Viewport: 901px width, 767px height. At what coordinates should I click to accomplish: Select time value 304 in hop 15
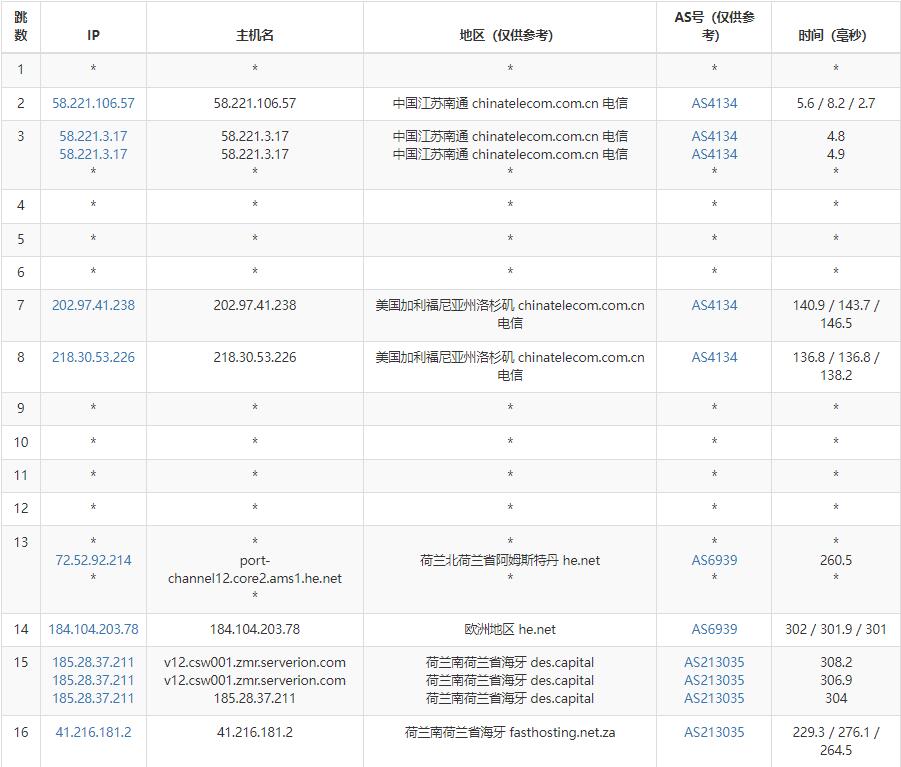[x=835, y=698]
